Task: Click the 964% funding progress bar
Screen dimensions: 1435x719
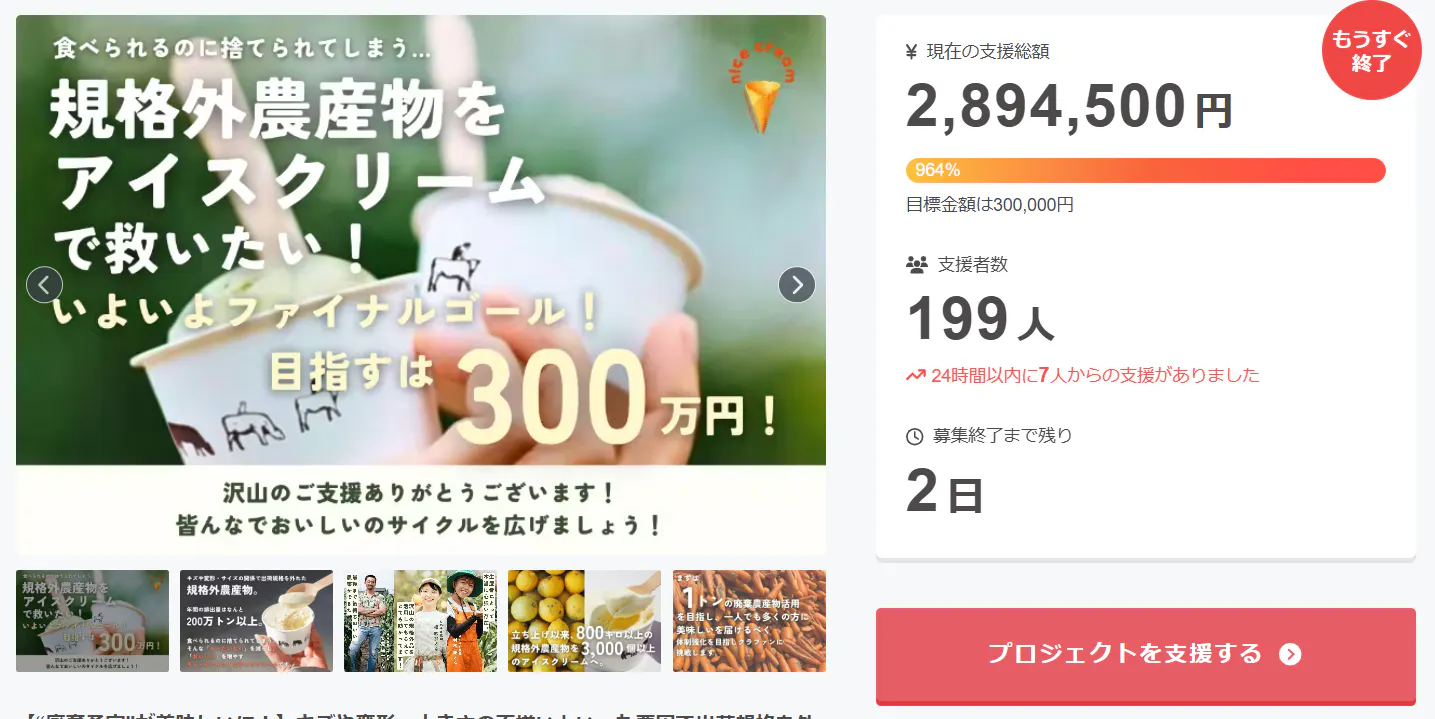Action: point(1145,170)
